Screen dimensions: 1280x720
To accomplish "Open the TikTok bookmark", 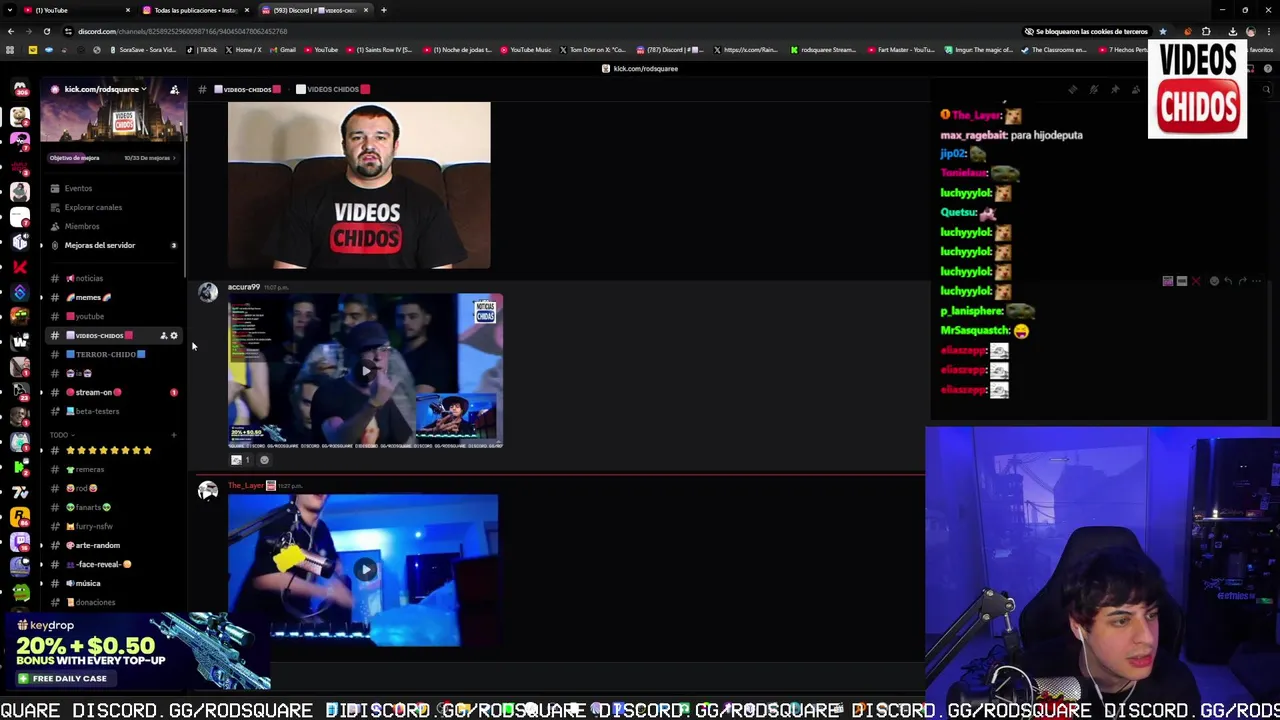I will (203, 49).
